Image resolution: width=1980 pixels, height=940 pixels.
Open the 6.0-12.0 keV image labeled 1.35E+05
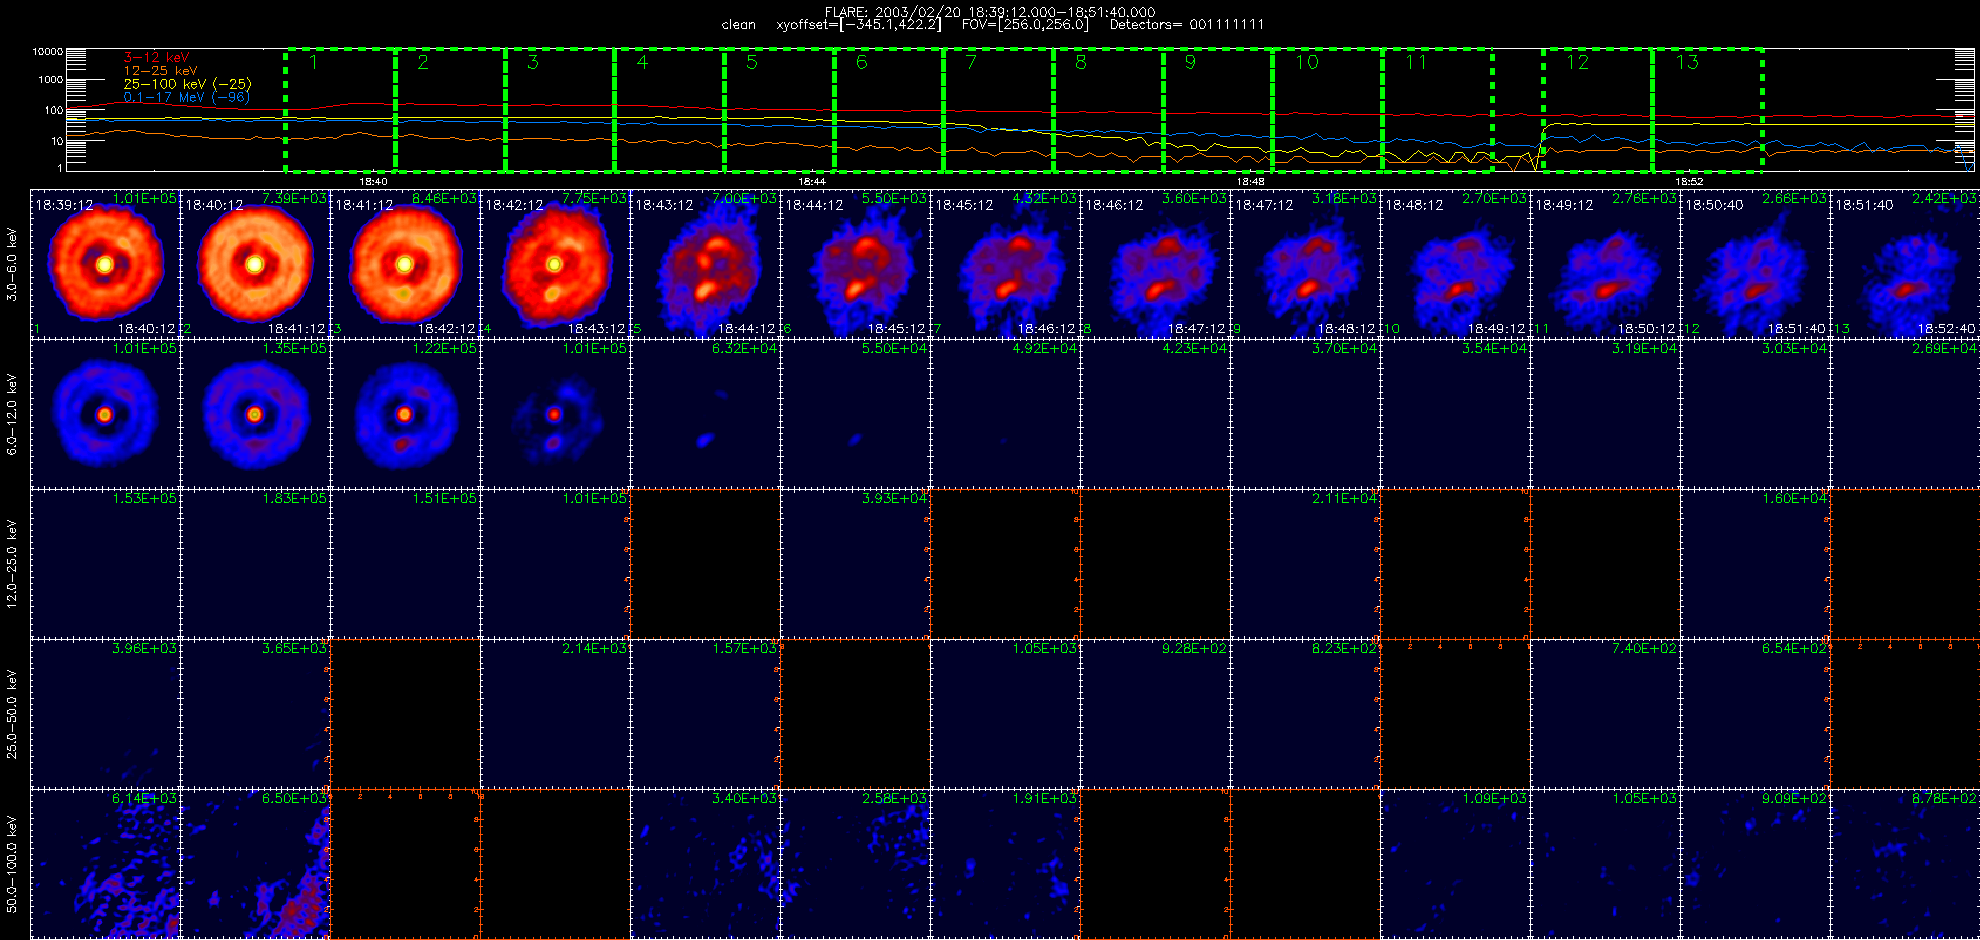click(x=255, y=414)
